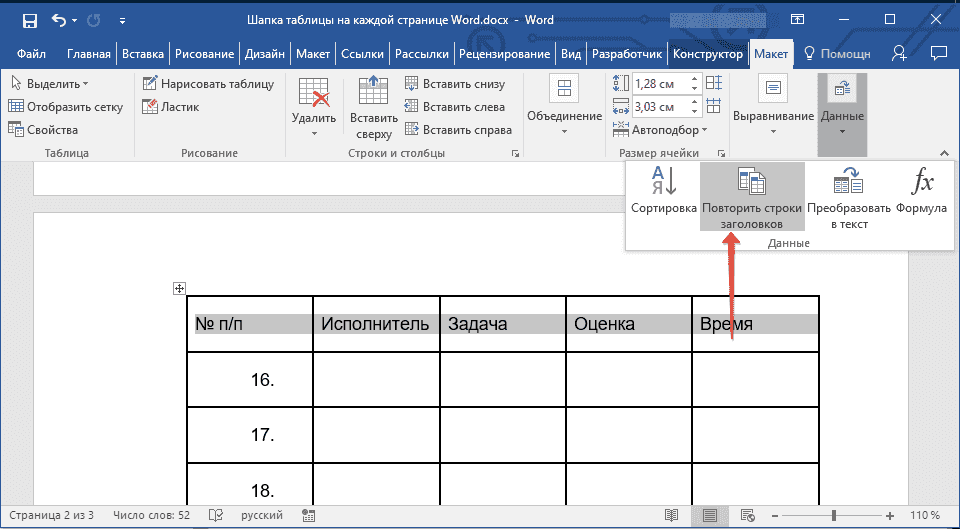Screen dimensions: 960x529
Task: Open the Формула dialog icon
Action: pyautogui.click(x=923, y=182)
